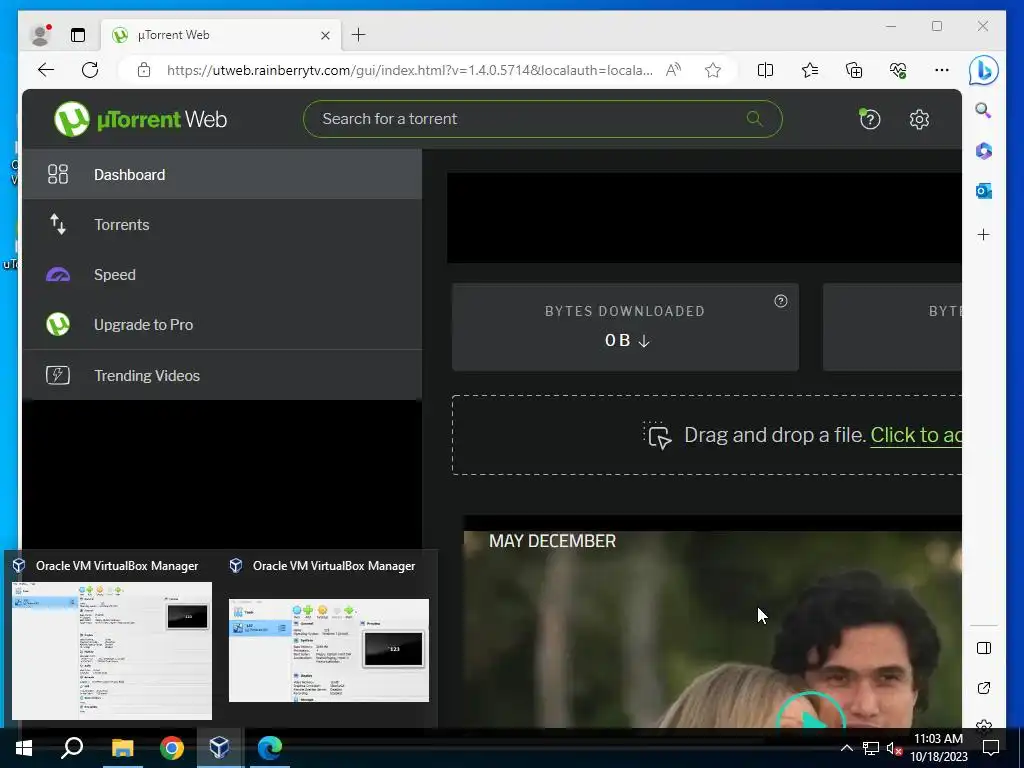This screenshot has height=768, width=1024.
Task: Open the notification center icon
Action: 991,748
